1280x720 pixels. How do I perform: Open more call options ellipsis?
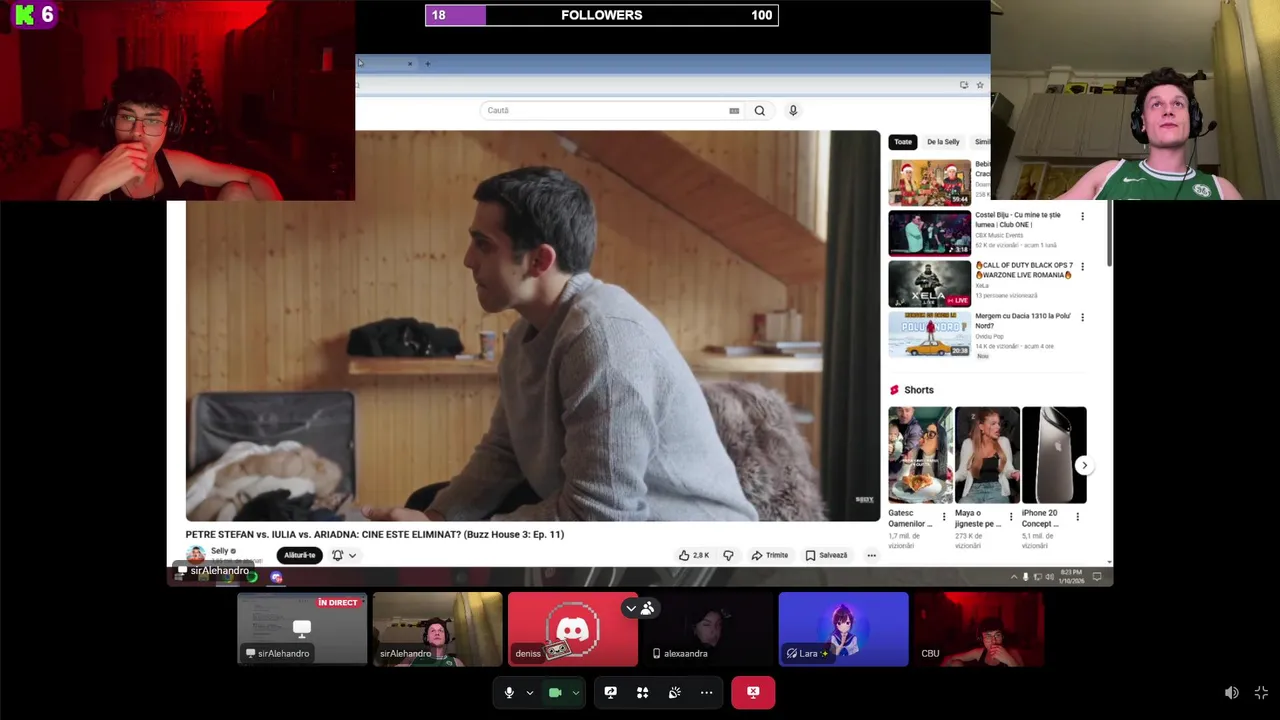tap(707, 692)
